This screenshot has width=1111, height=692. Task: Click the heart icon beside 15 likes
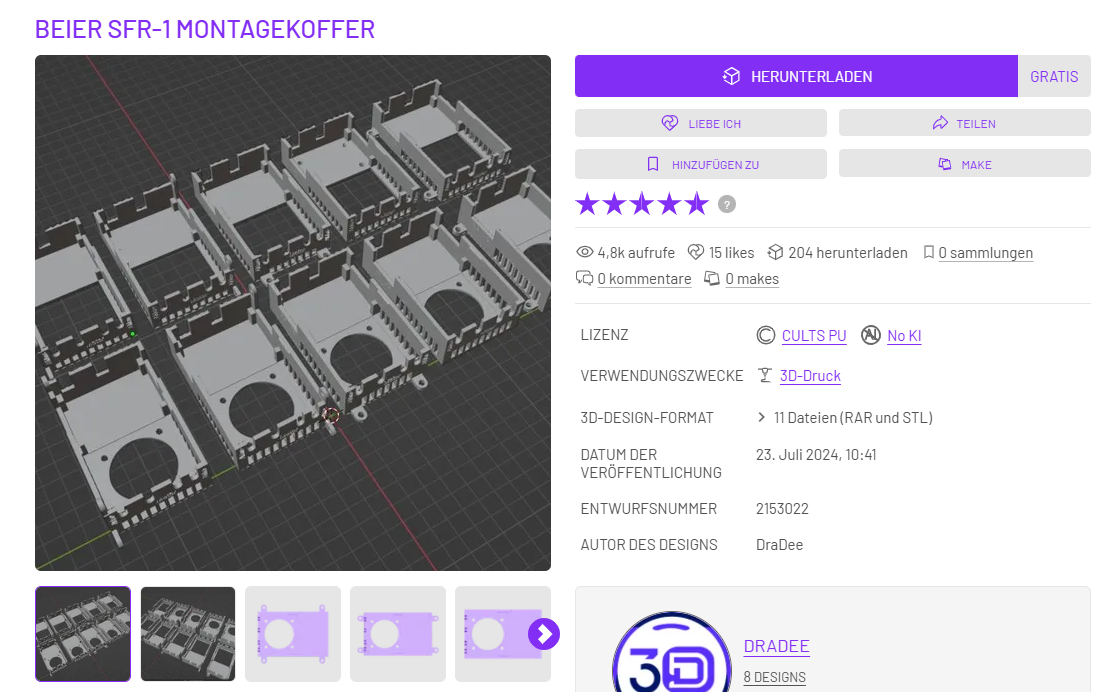(696, 252)
